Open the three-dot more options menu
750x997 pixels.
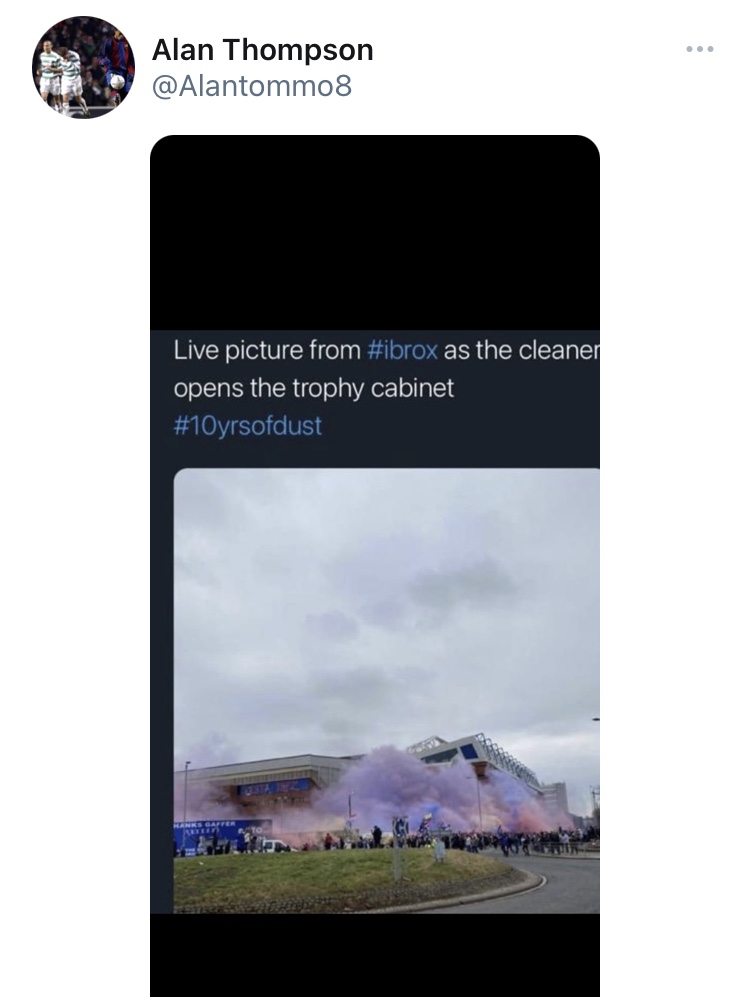tap(700, 49)
